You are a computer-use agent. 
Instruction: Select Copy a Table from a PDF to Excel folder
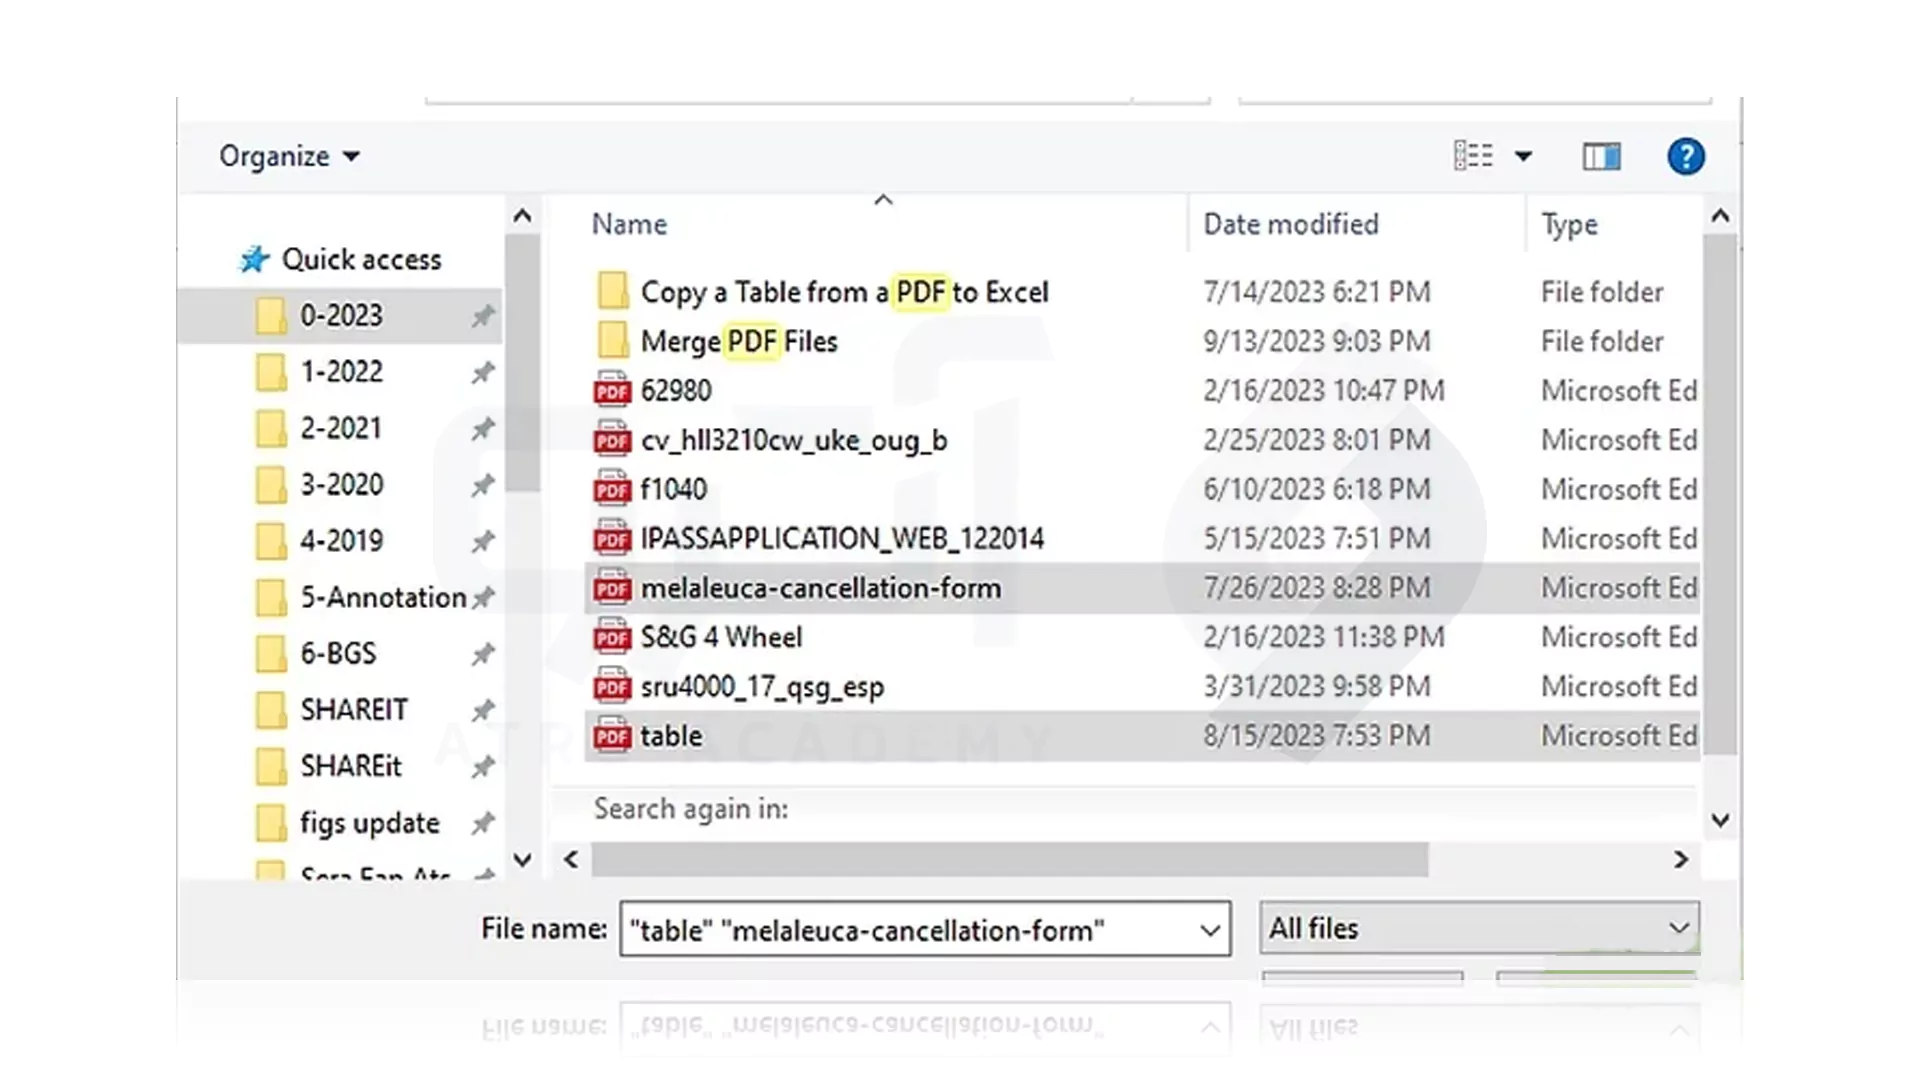[844, 292]
